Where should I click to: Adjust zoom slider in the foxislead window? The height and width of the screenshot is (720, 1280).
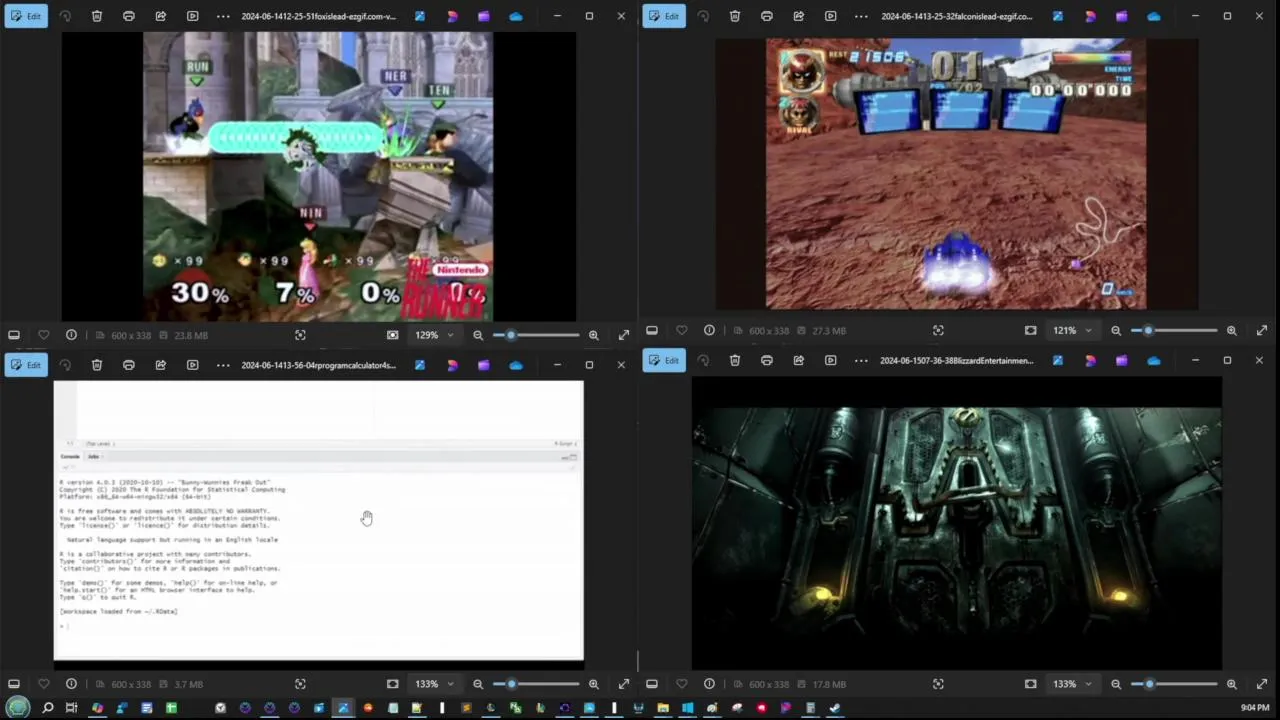[x=536, y=335]
